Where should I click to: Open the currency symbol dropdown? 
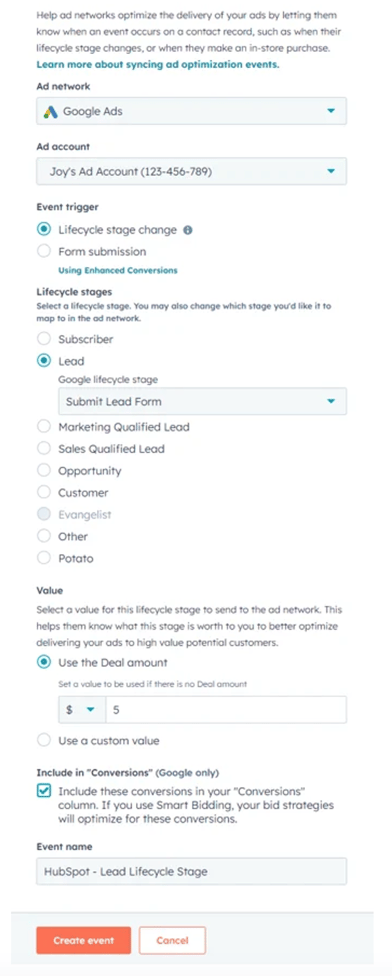pyautogui.click(x=82, y=710)
